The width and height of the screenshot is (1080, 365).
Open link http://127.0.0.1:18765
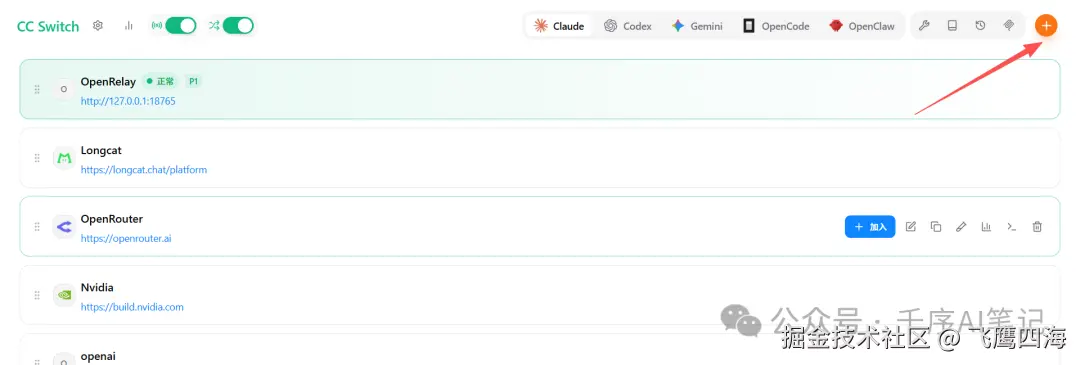click(x=128, y=101)
